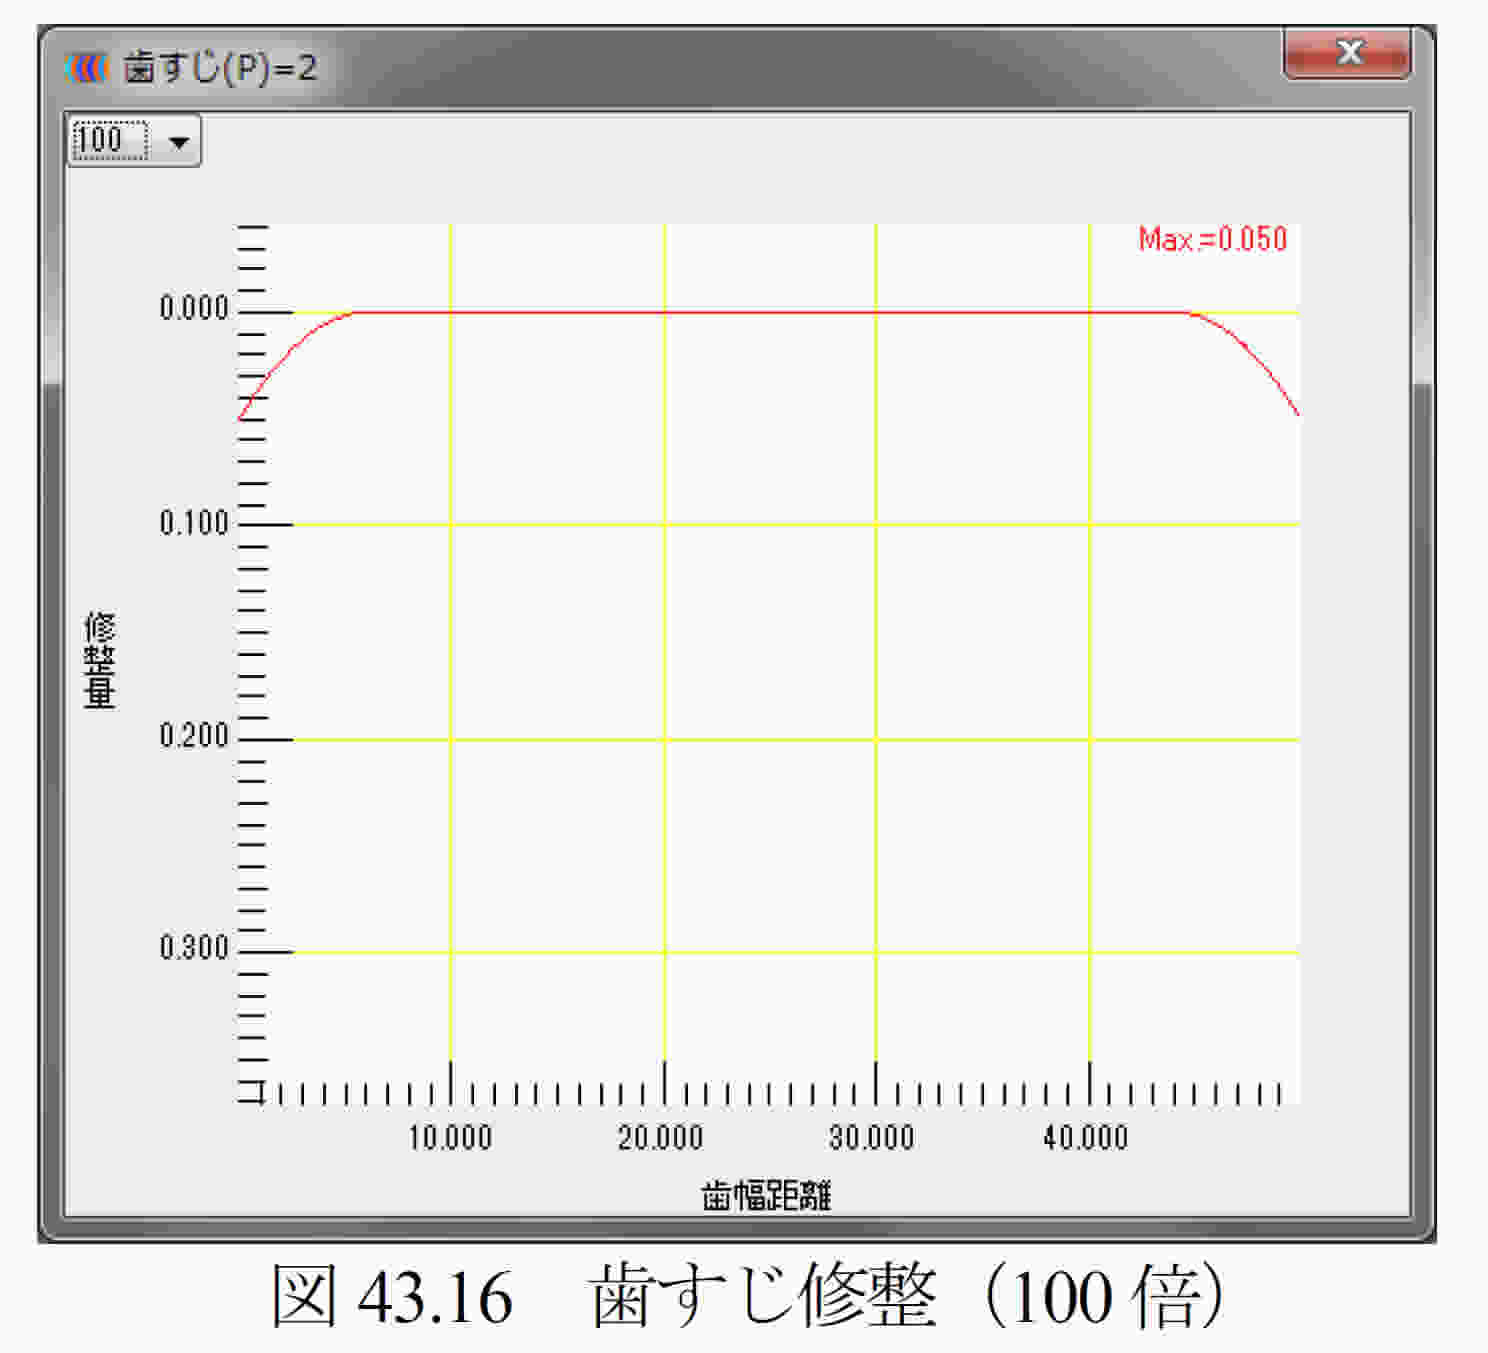Click the 歯幅距離 x-axis title
The height and width of the screenshot is (1353, 1488).
pyautogui.click(x=766, y=1195)
